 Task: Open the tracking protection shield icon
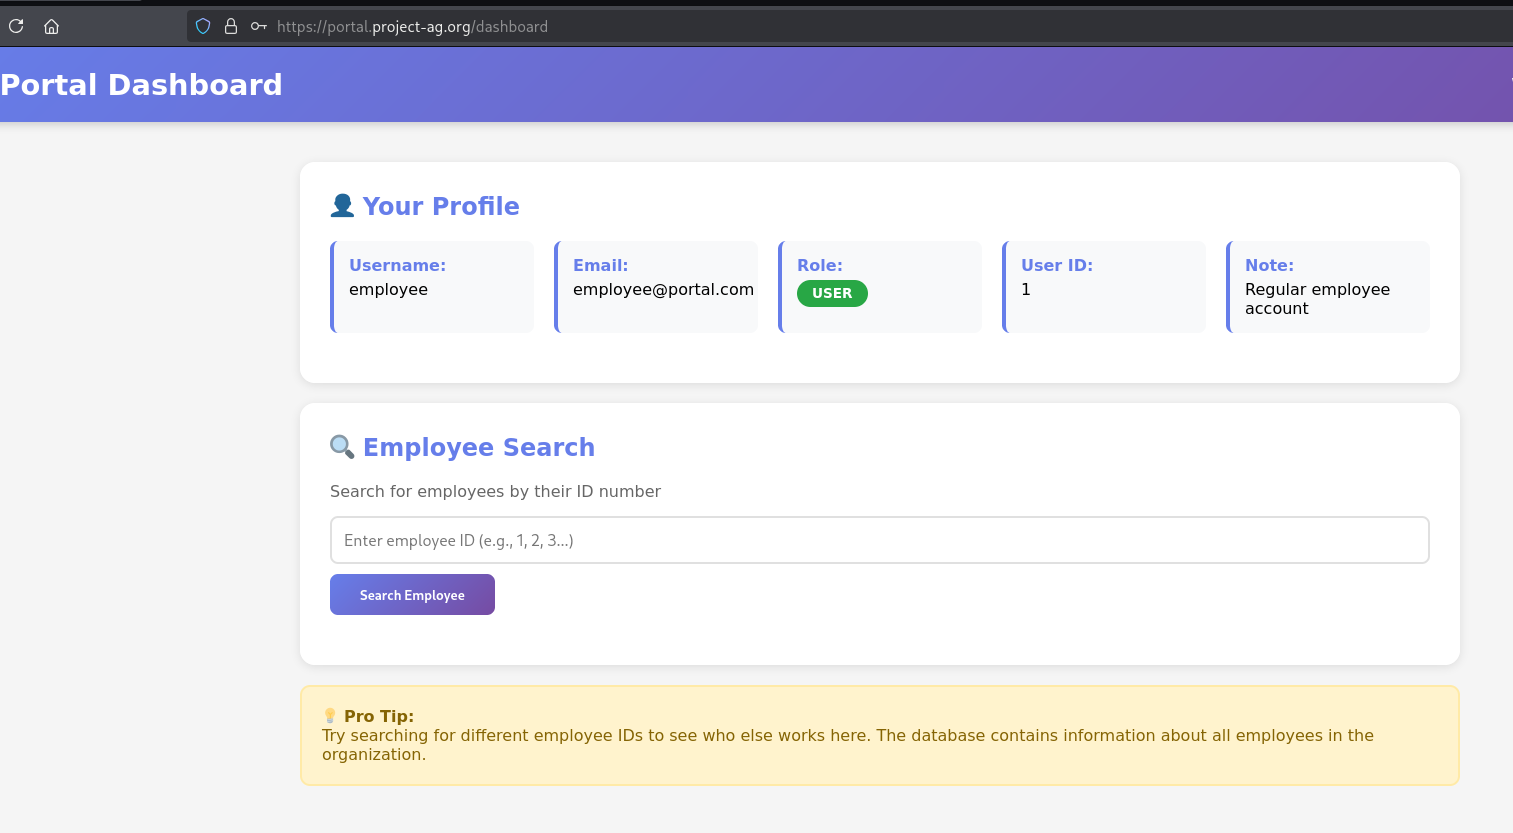[203, 26]
